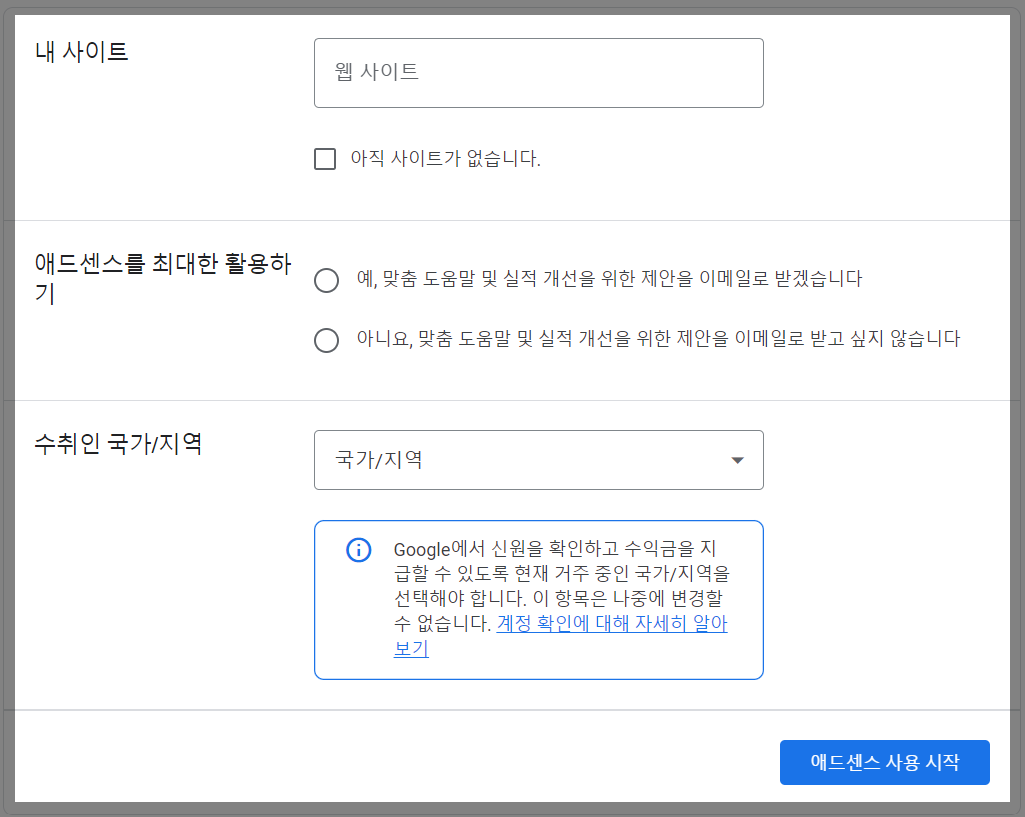Click the 애드센스 사용 시작 button
Screen dimensions: 1025x817
(884, 762)
